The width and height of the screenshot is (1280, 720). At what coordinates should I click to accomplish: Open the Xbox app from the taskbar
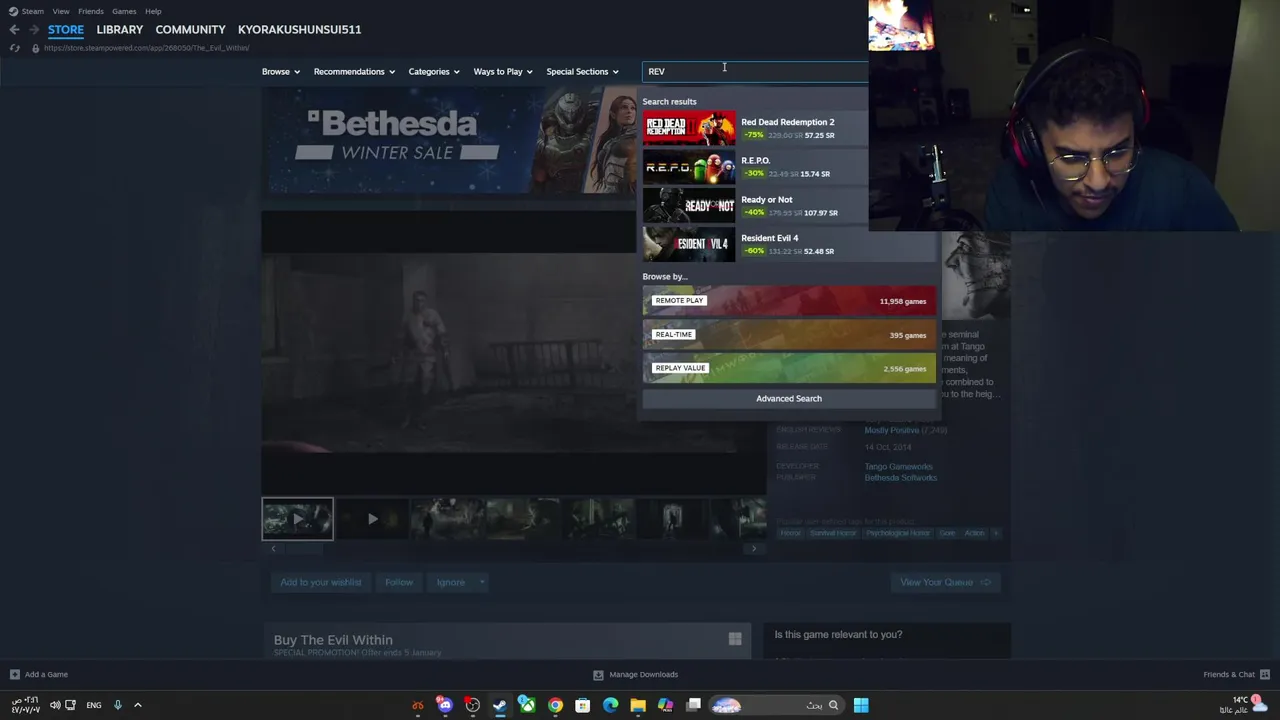527,705
